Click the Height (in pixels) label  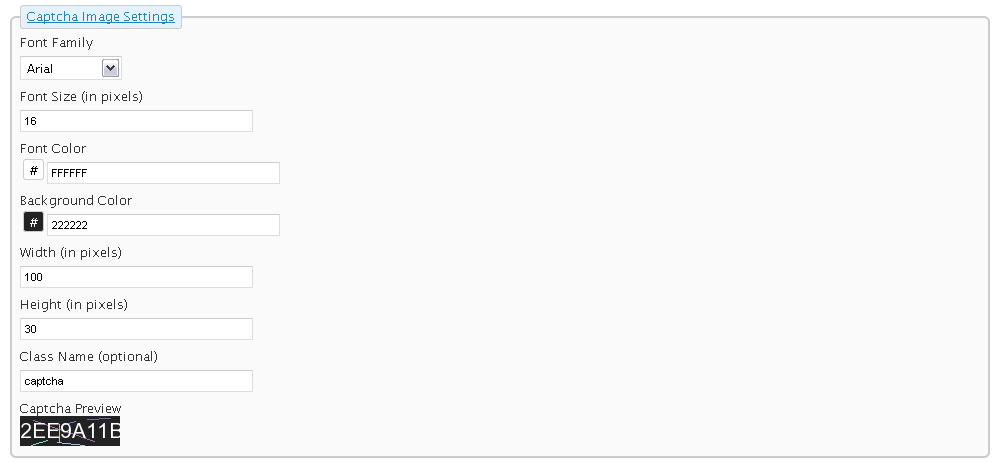click(73, 305)
